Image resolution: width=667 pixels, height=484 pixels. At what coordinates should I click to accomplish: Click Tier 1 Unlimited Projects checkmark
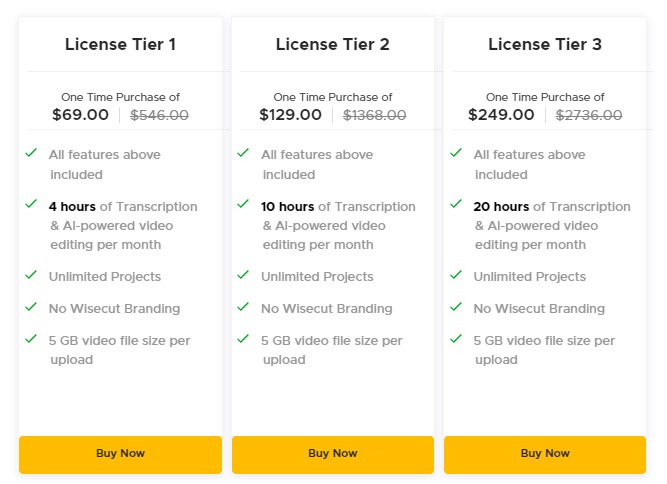tap(31, 274)
